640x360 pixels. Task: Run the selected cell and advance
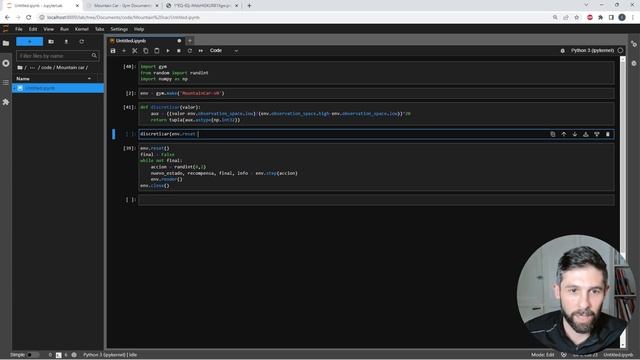168,51
